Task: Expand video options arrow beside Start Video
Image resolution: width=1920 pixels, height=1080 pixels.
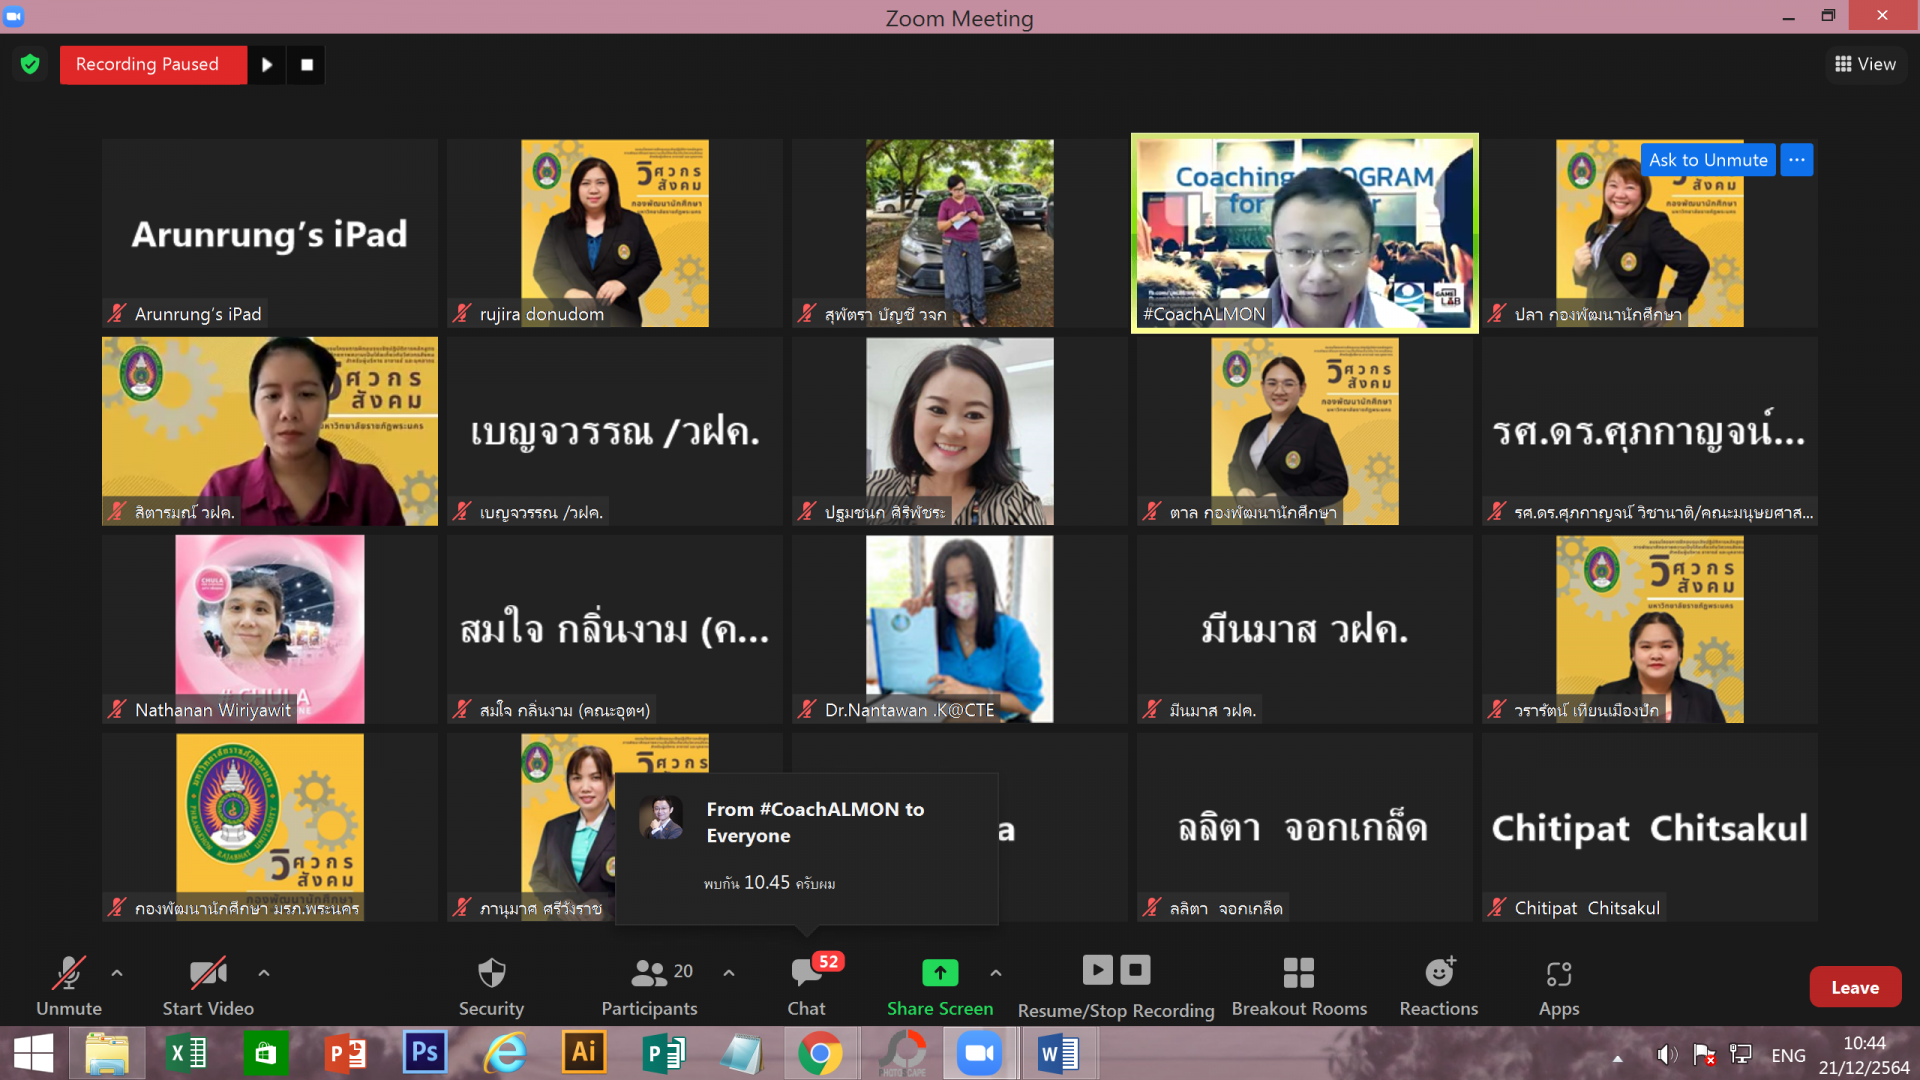Action: click(264, 972)
